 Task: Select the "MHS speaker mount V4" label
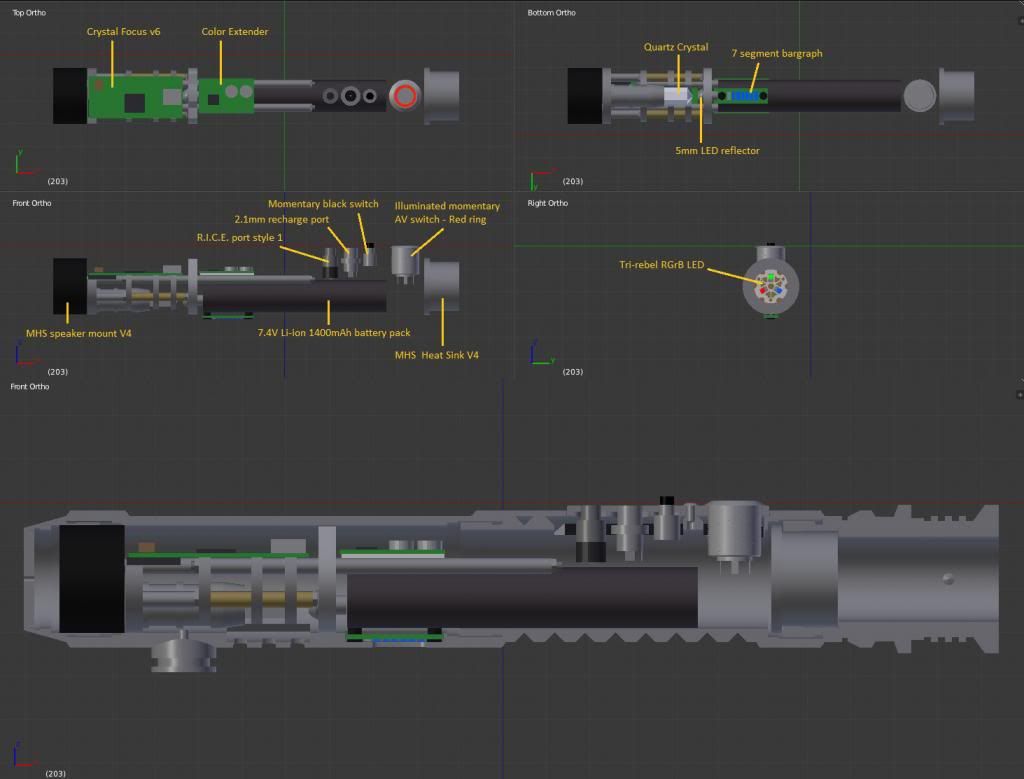[x=78, y=333]
